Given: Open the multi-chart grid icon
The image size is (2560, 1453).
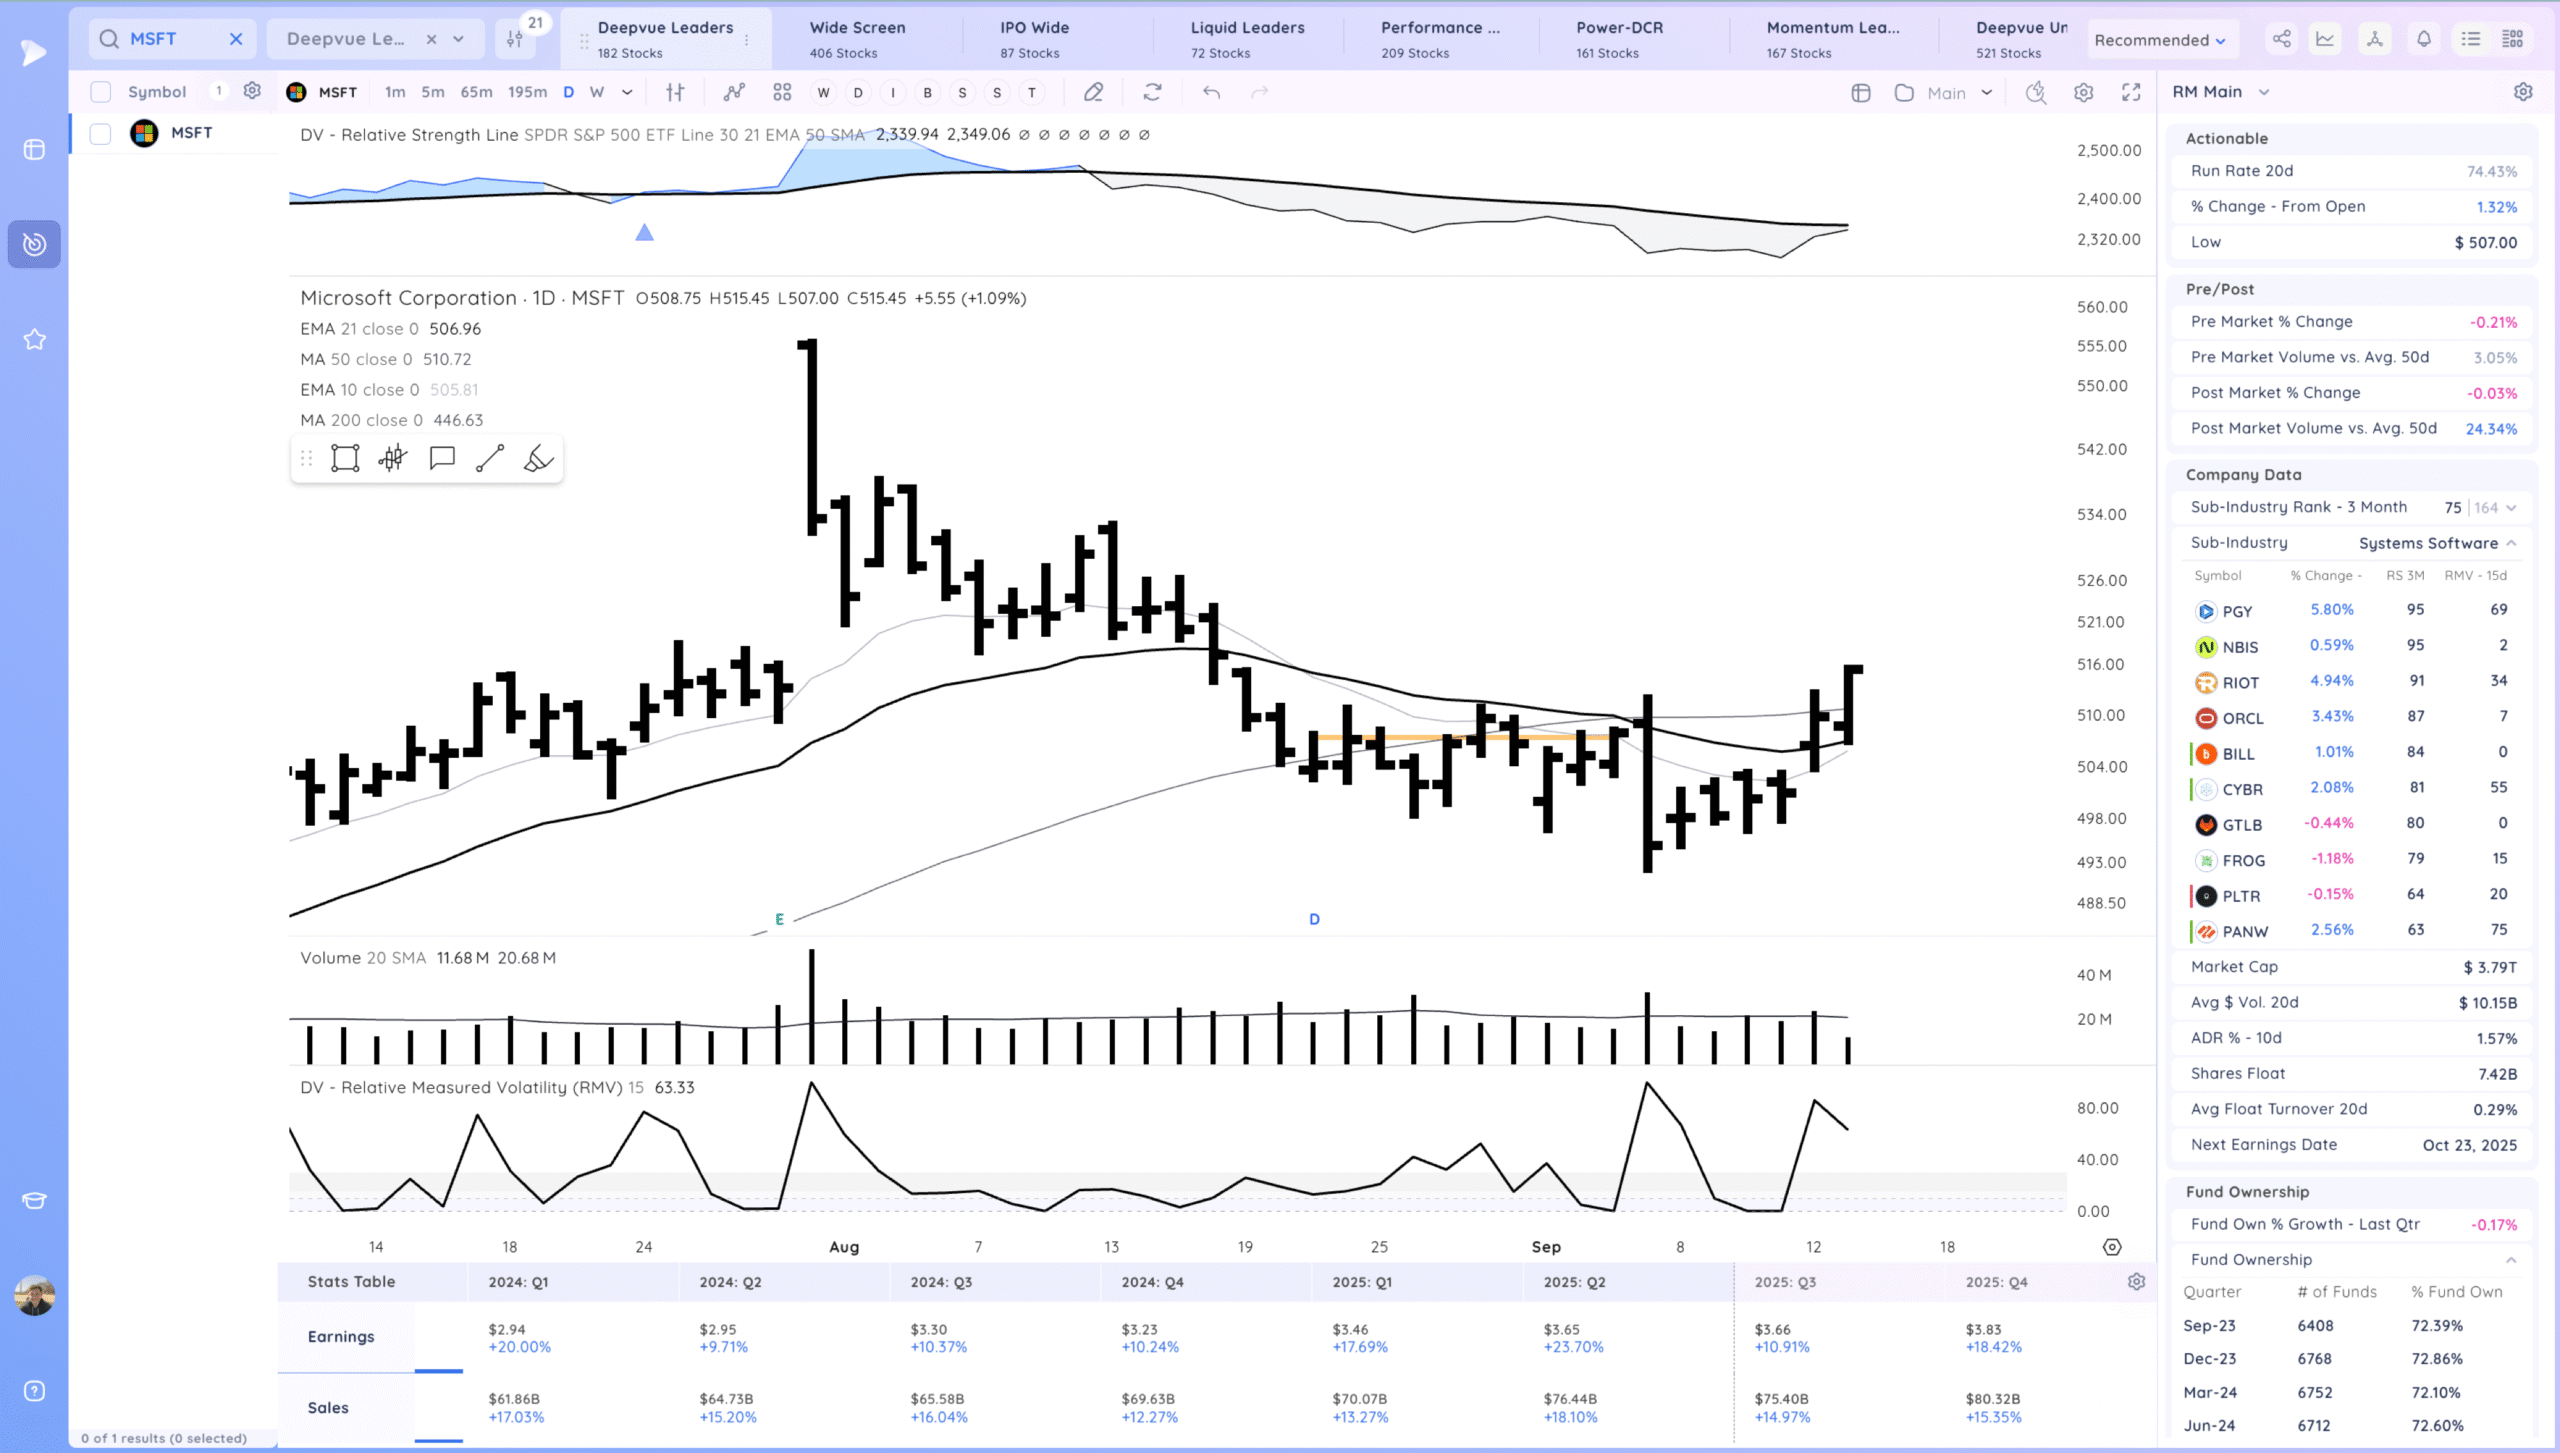Looking at the screenshot, I should point(782,92).
